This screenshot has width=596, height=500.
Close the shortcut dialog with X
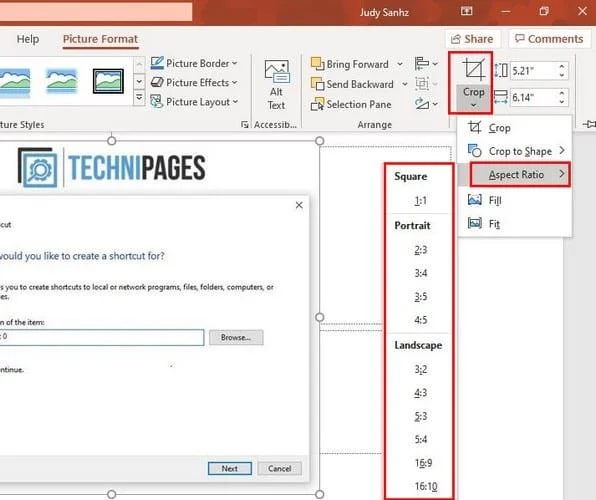[x=299, y=205]
